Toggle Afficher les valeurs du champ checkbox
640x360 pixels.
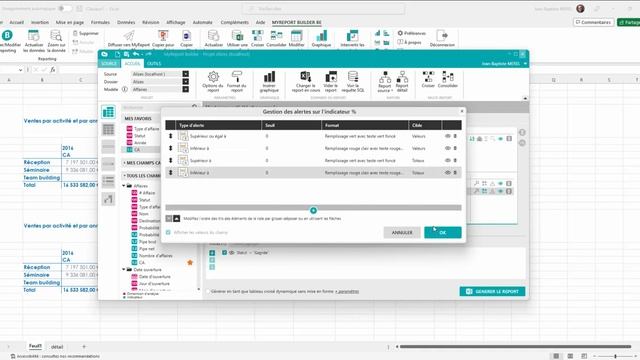(x=168, y=233)
